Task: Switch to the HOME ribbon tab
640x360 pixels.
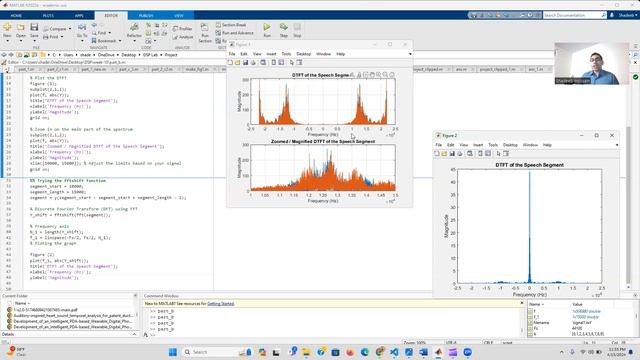Action: (16, 16)
